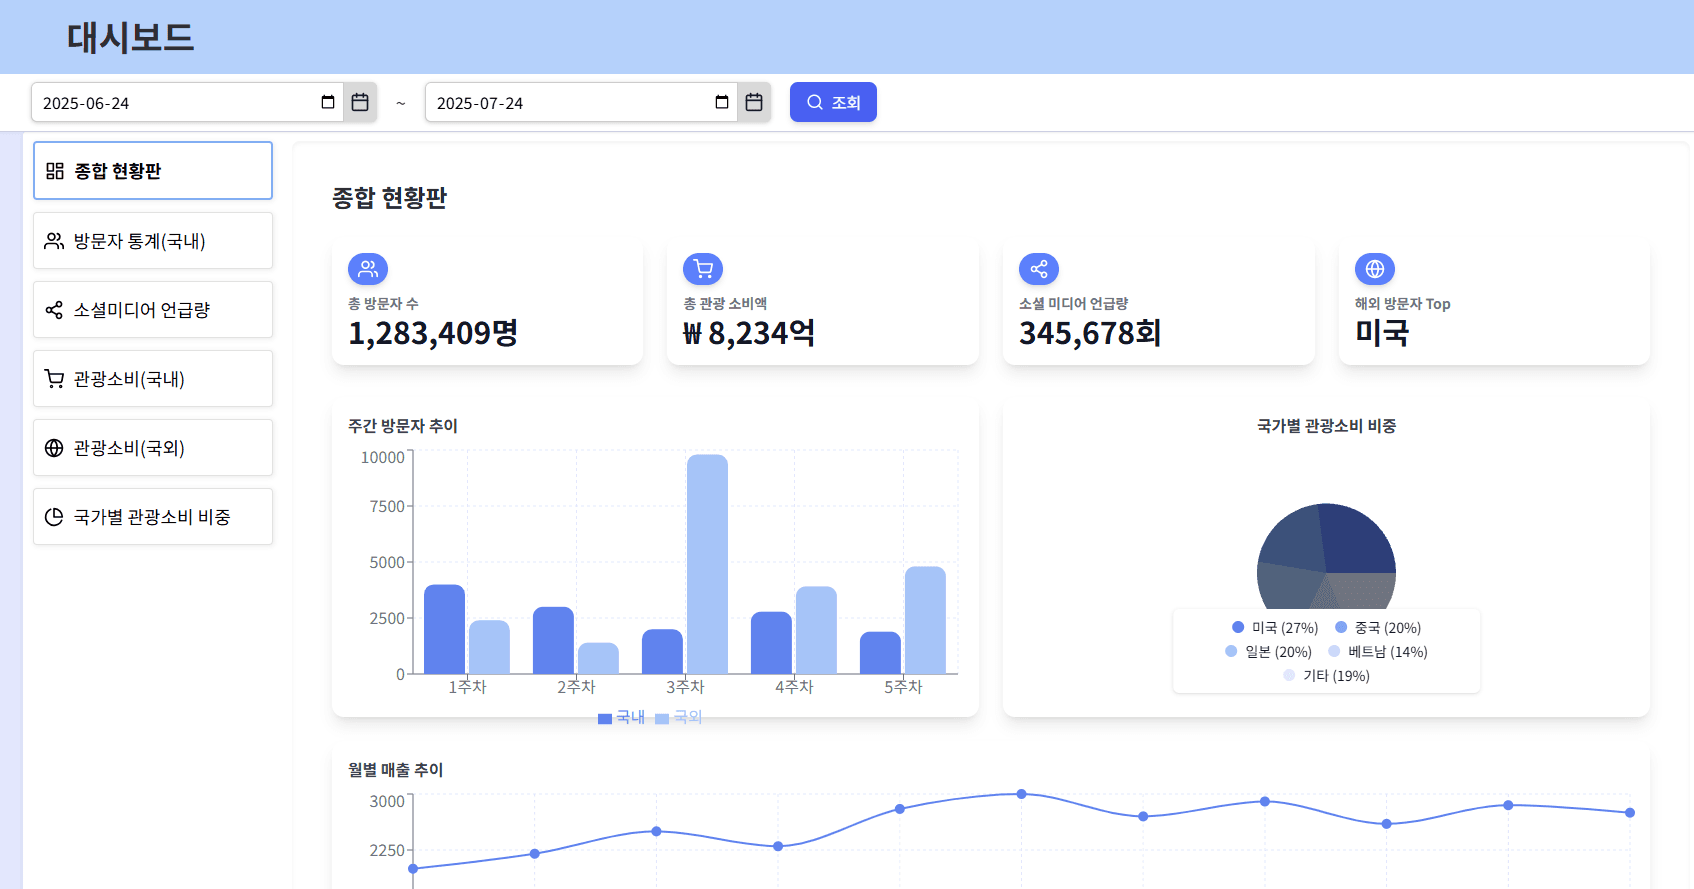Click 대시보드 header title
This screenshot has height=889, width=1694.
point(130,38)
